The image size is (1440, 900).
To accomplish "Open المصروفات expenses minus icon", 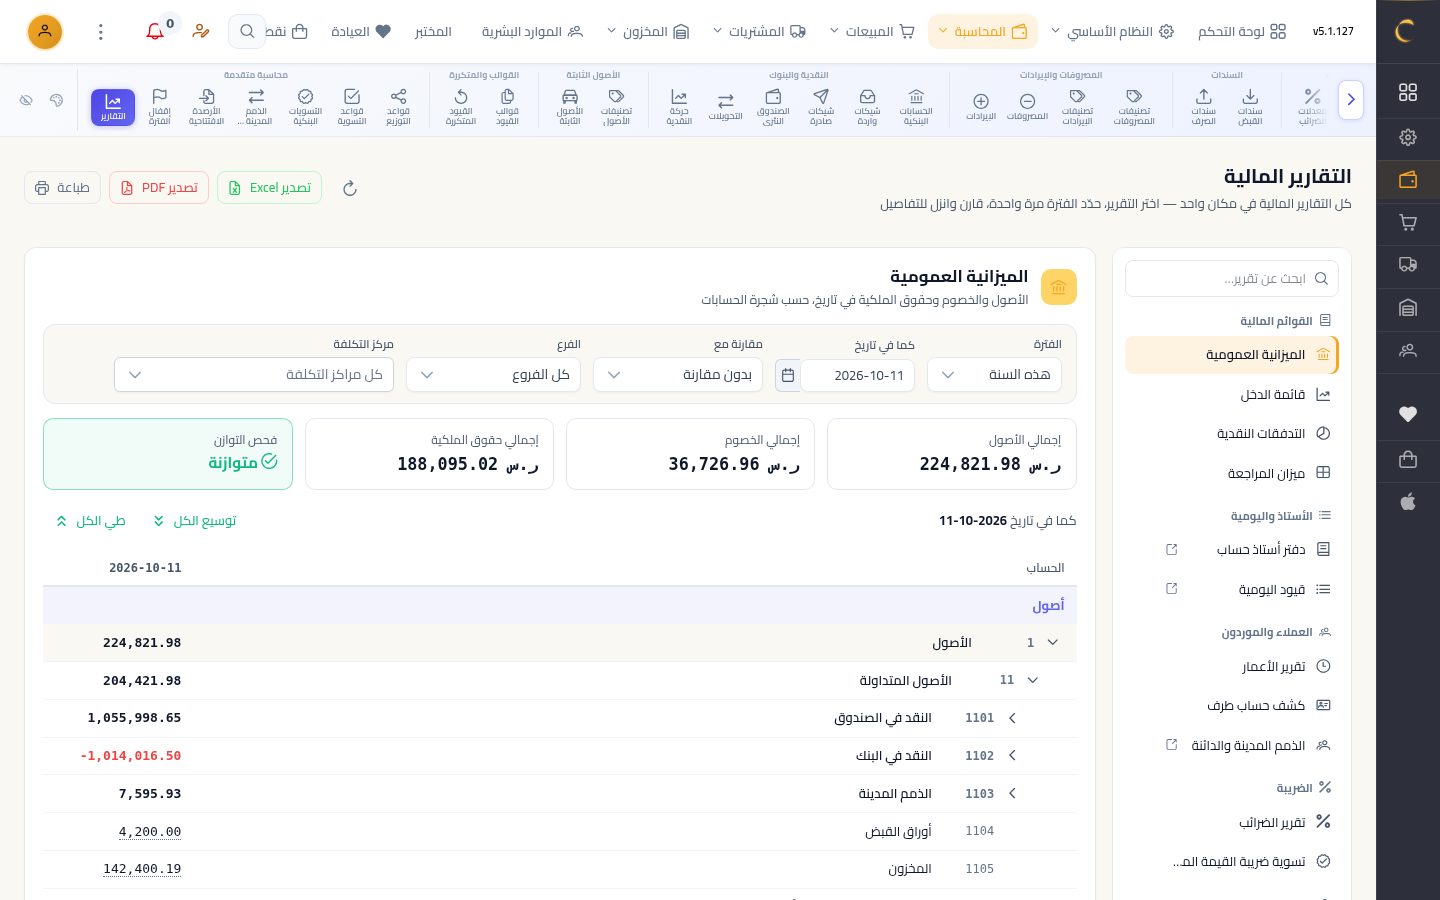I will pyautogui.click(x=1027, y=107).
